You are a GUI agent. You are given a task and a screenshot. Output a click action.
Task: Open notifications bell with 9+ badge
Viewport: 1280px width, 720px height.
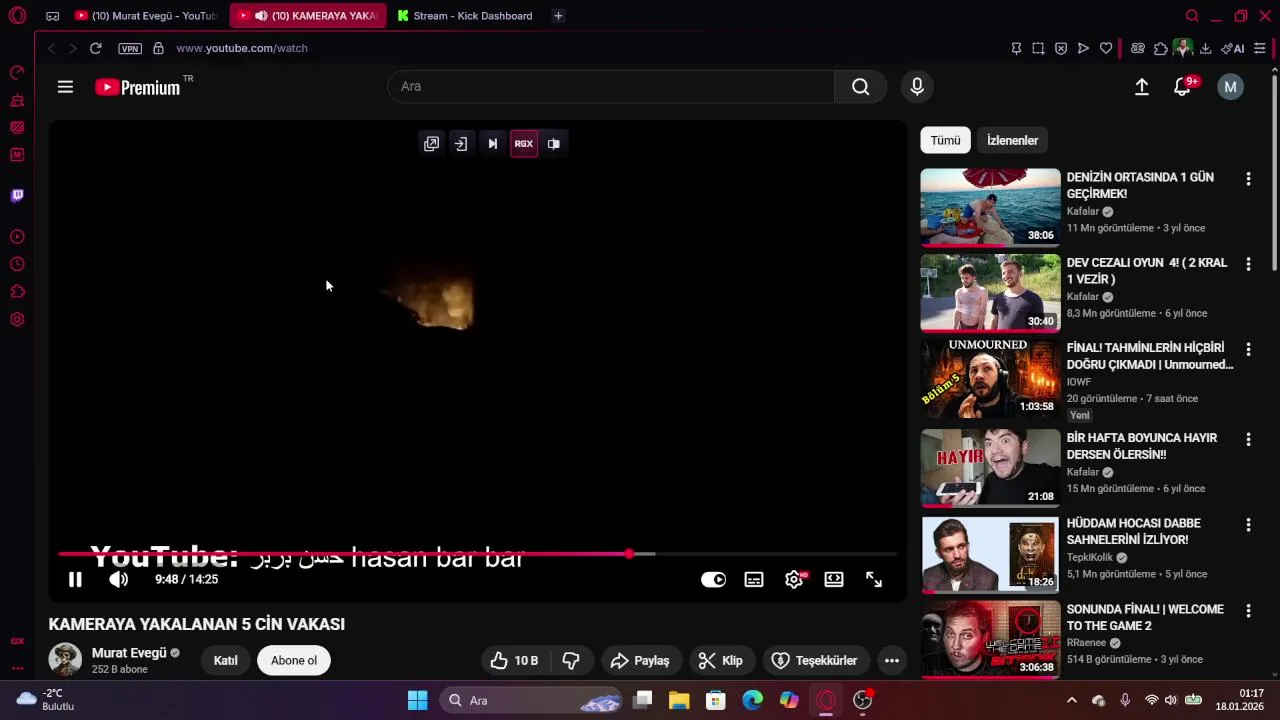tap(1182, 87)
